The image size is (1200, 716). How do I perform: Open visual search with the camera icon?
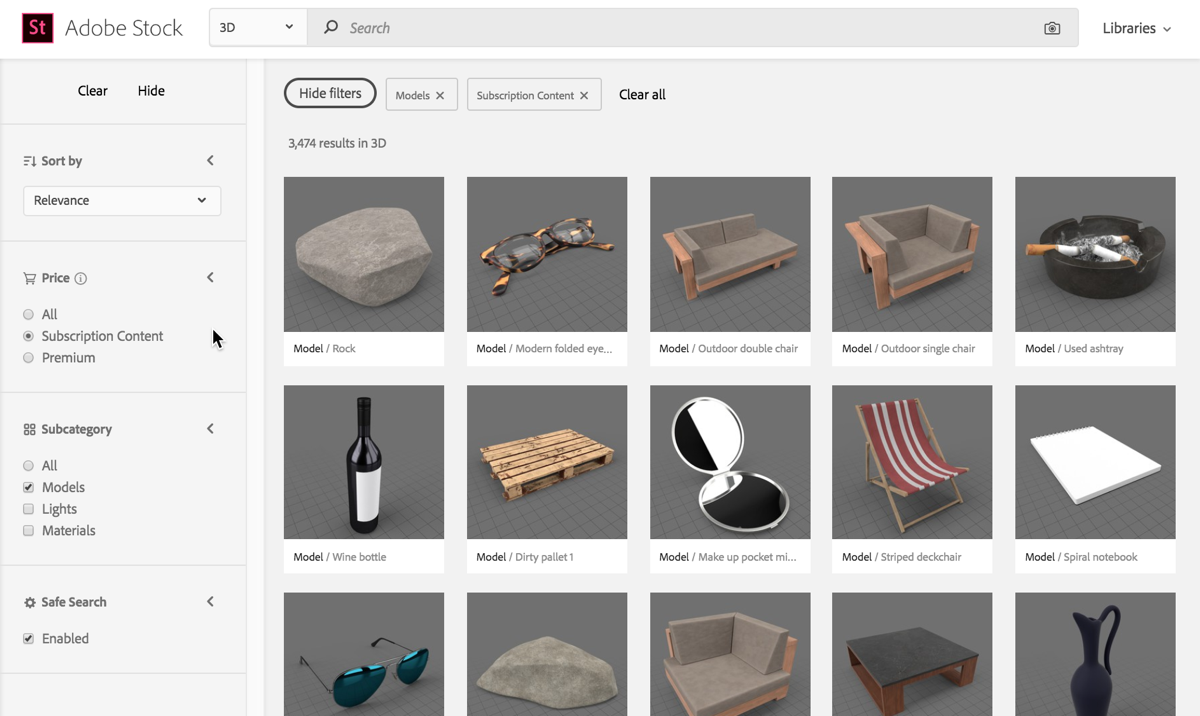(x=1052, y=28)
